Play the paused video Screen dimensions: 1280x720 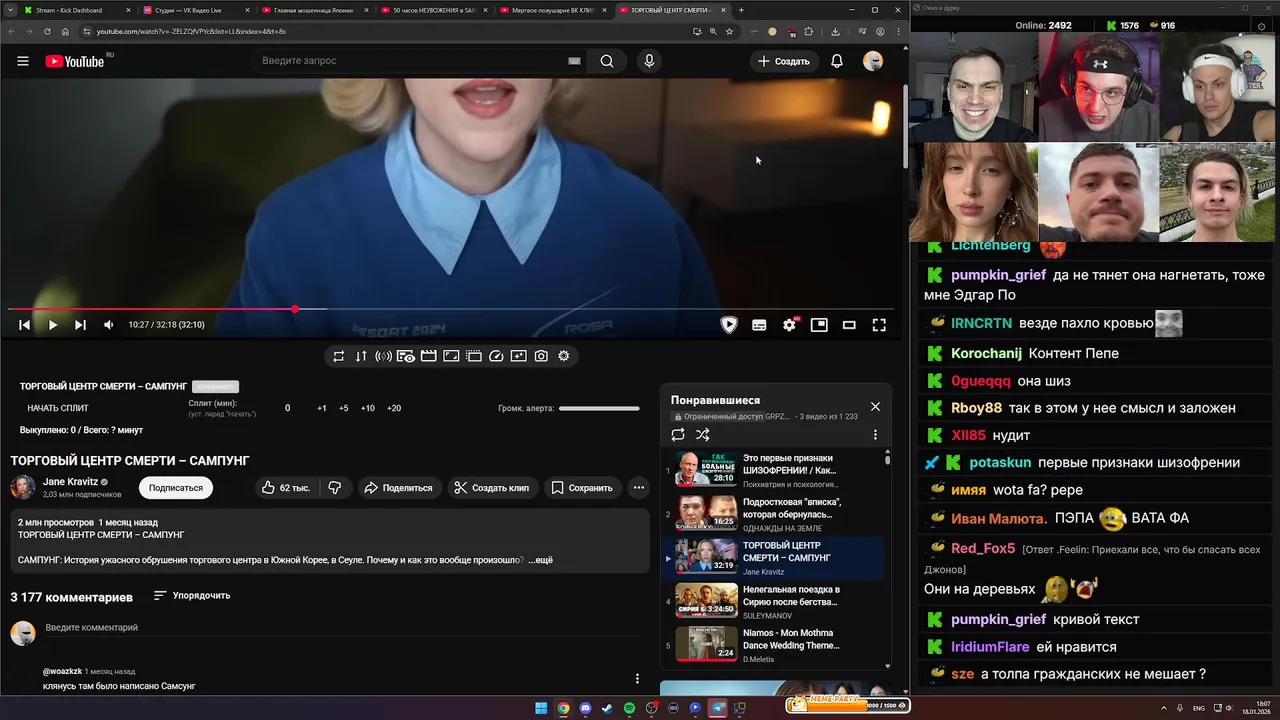pyautogui.click(x=53, y=325)
